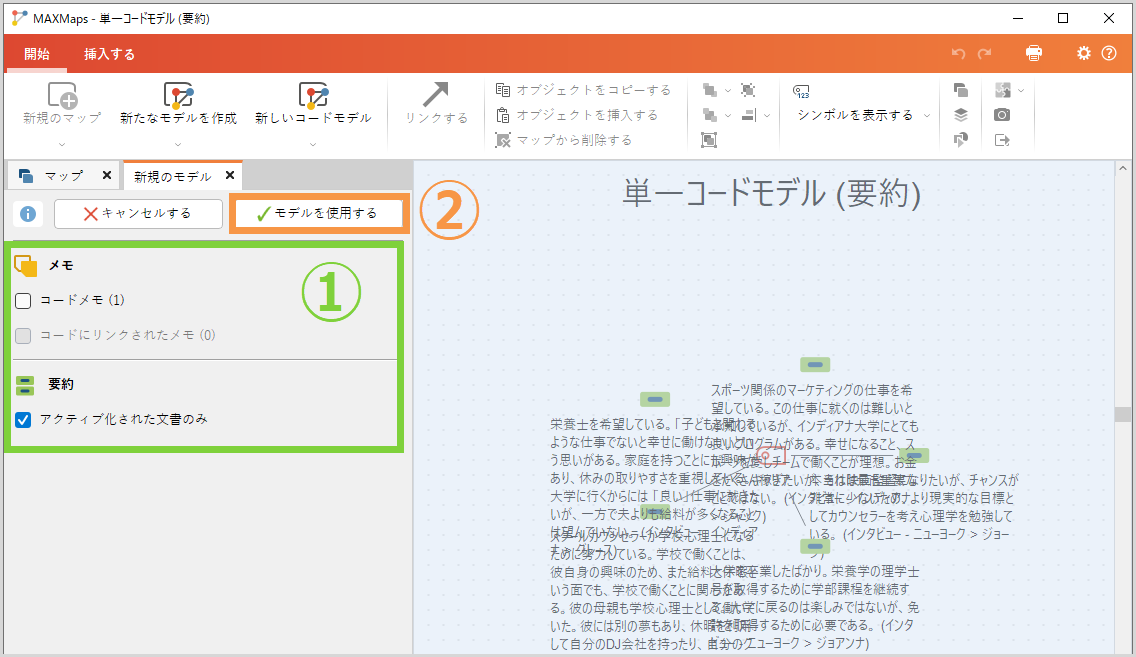This screenshot has height=657, width=1136.
Task: Select the red central code node on canvas
Action: [771, 456]
